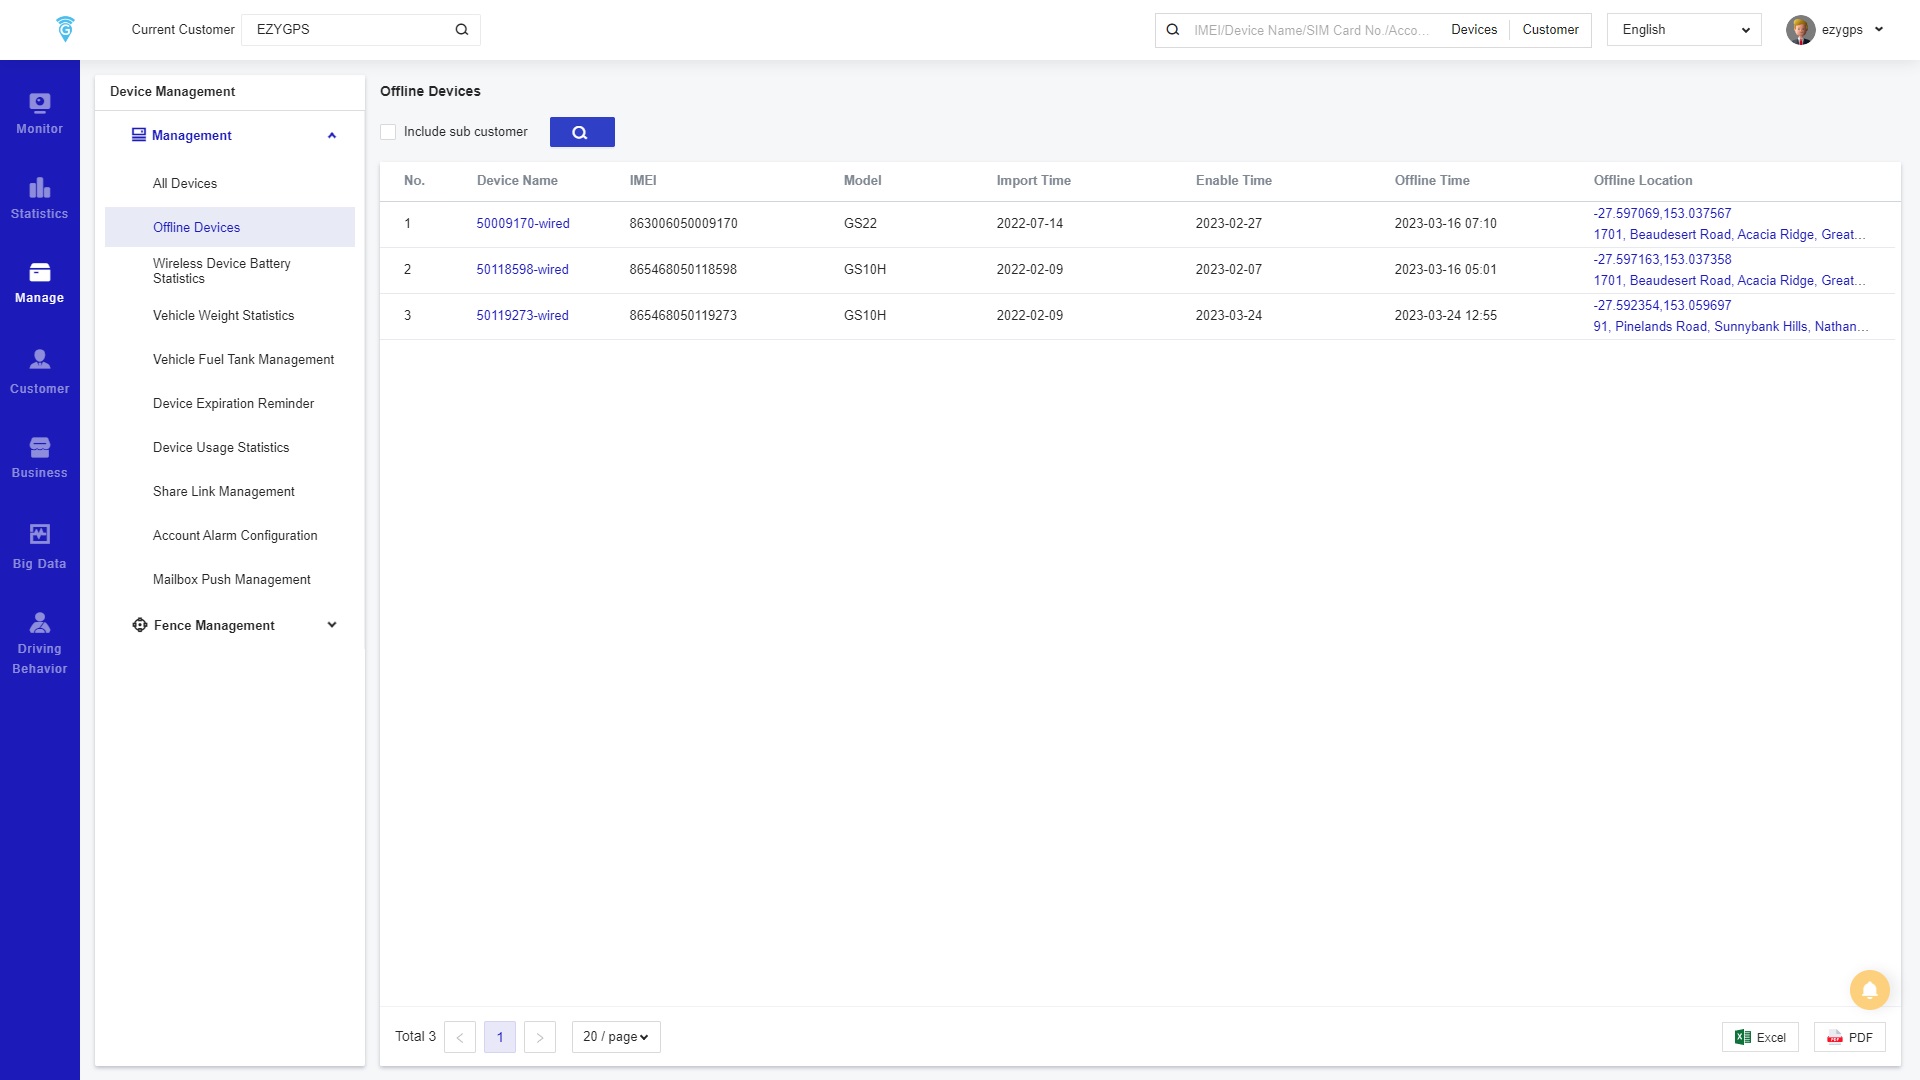Open the Monitor sidebar icon
Image resolution: width=1920 pixels, height=1080 pixels.
39,113
